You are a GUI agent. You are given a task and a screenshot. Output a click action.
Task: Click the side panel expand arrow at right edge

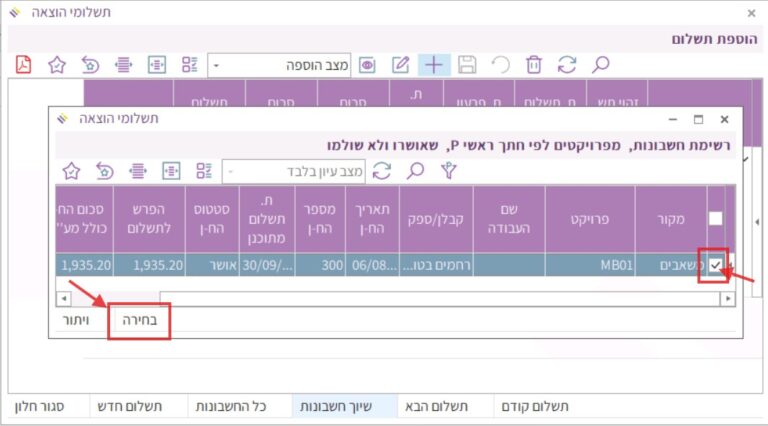click(756, 220)
